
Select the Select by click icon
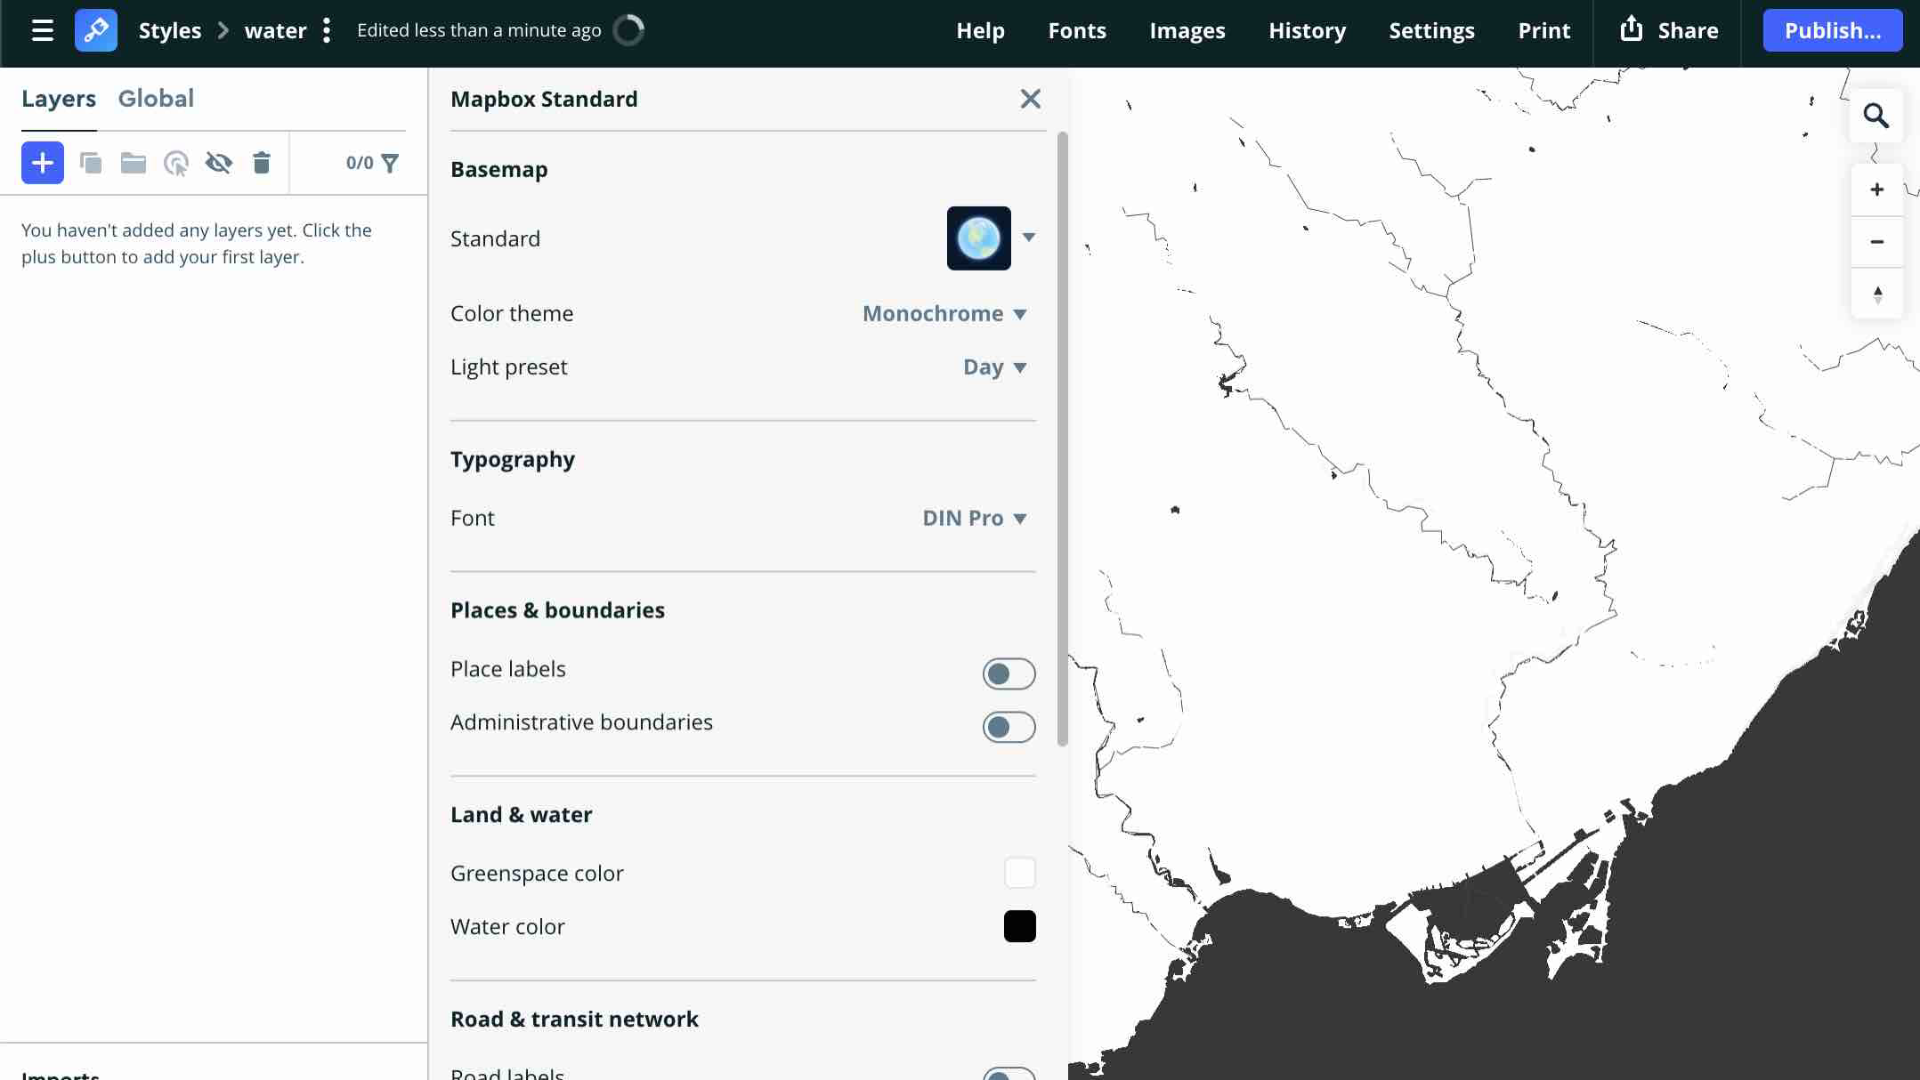(176, 162)
